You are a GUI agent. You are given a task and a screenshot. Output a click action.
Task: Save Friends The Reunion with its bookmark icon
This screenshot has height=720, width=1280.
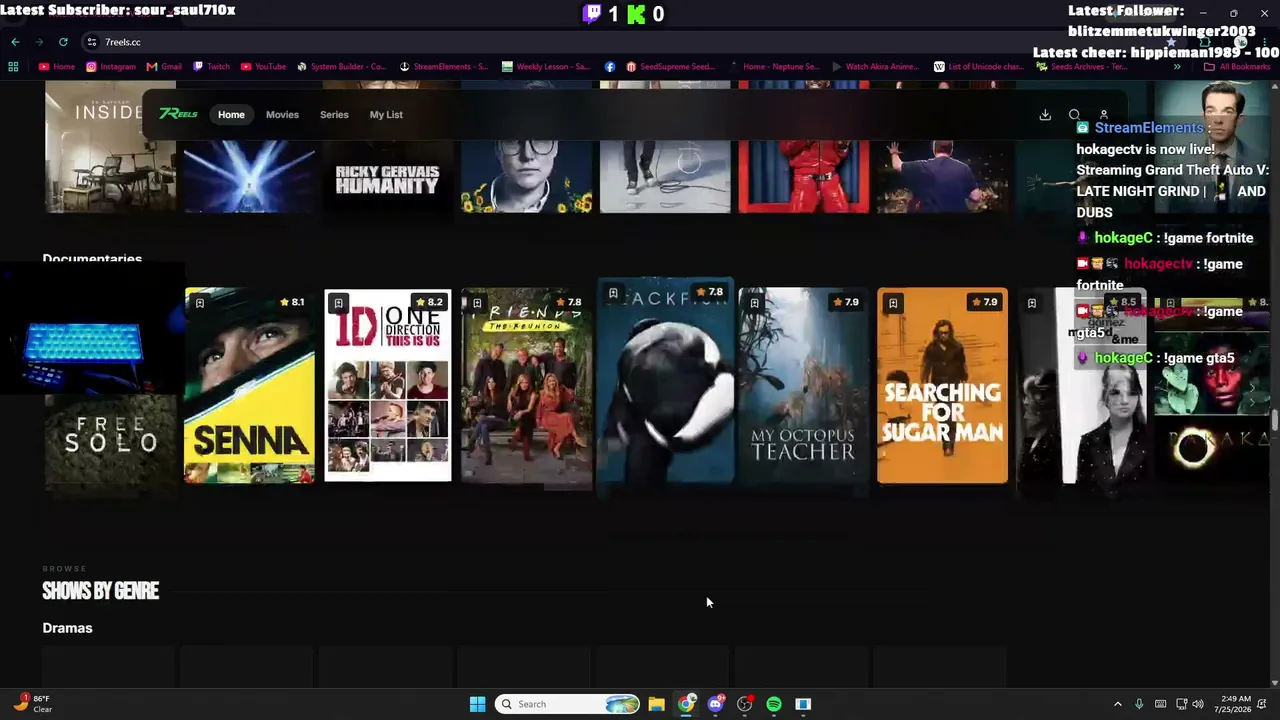477,303
